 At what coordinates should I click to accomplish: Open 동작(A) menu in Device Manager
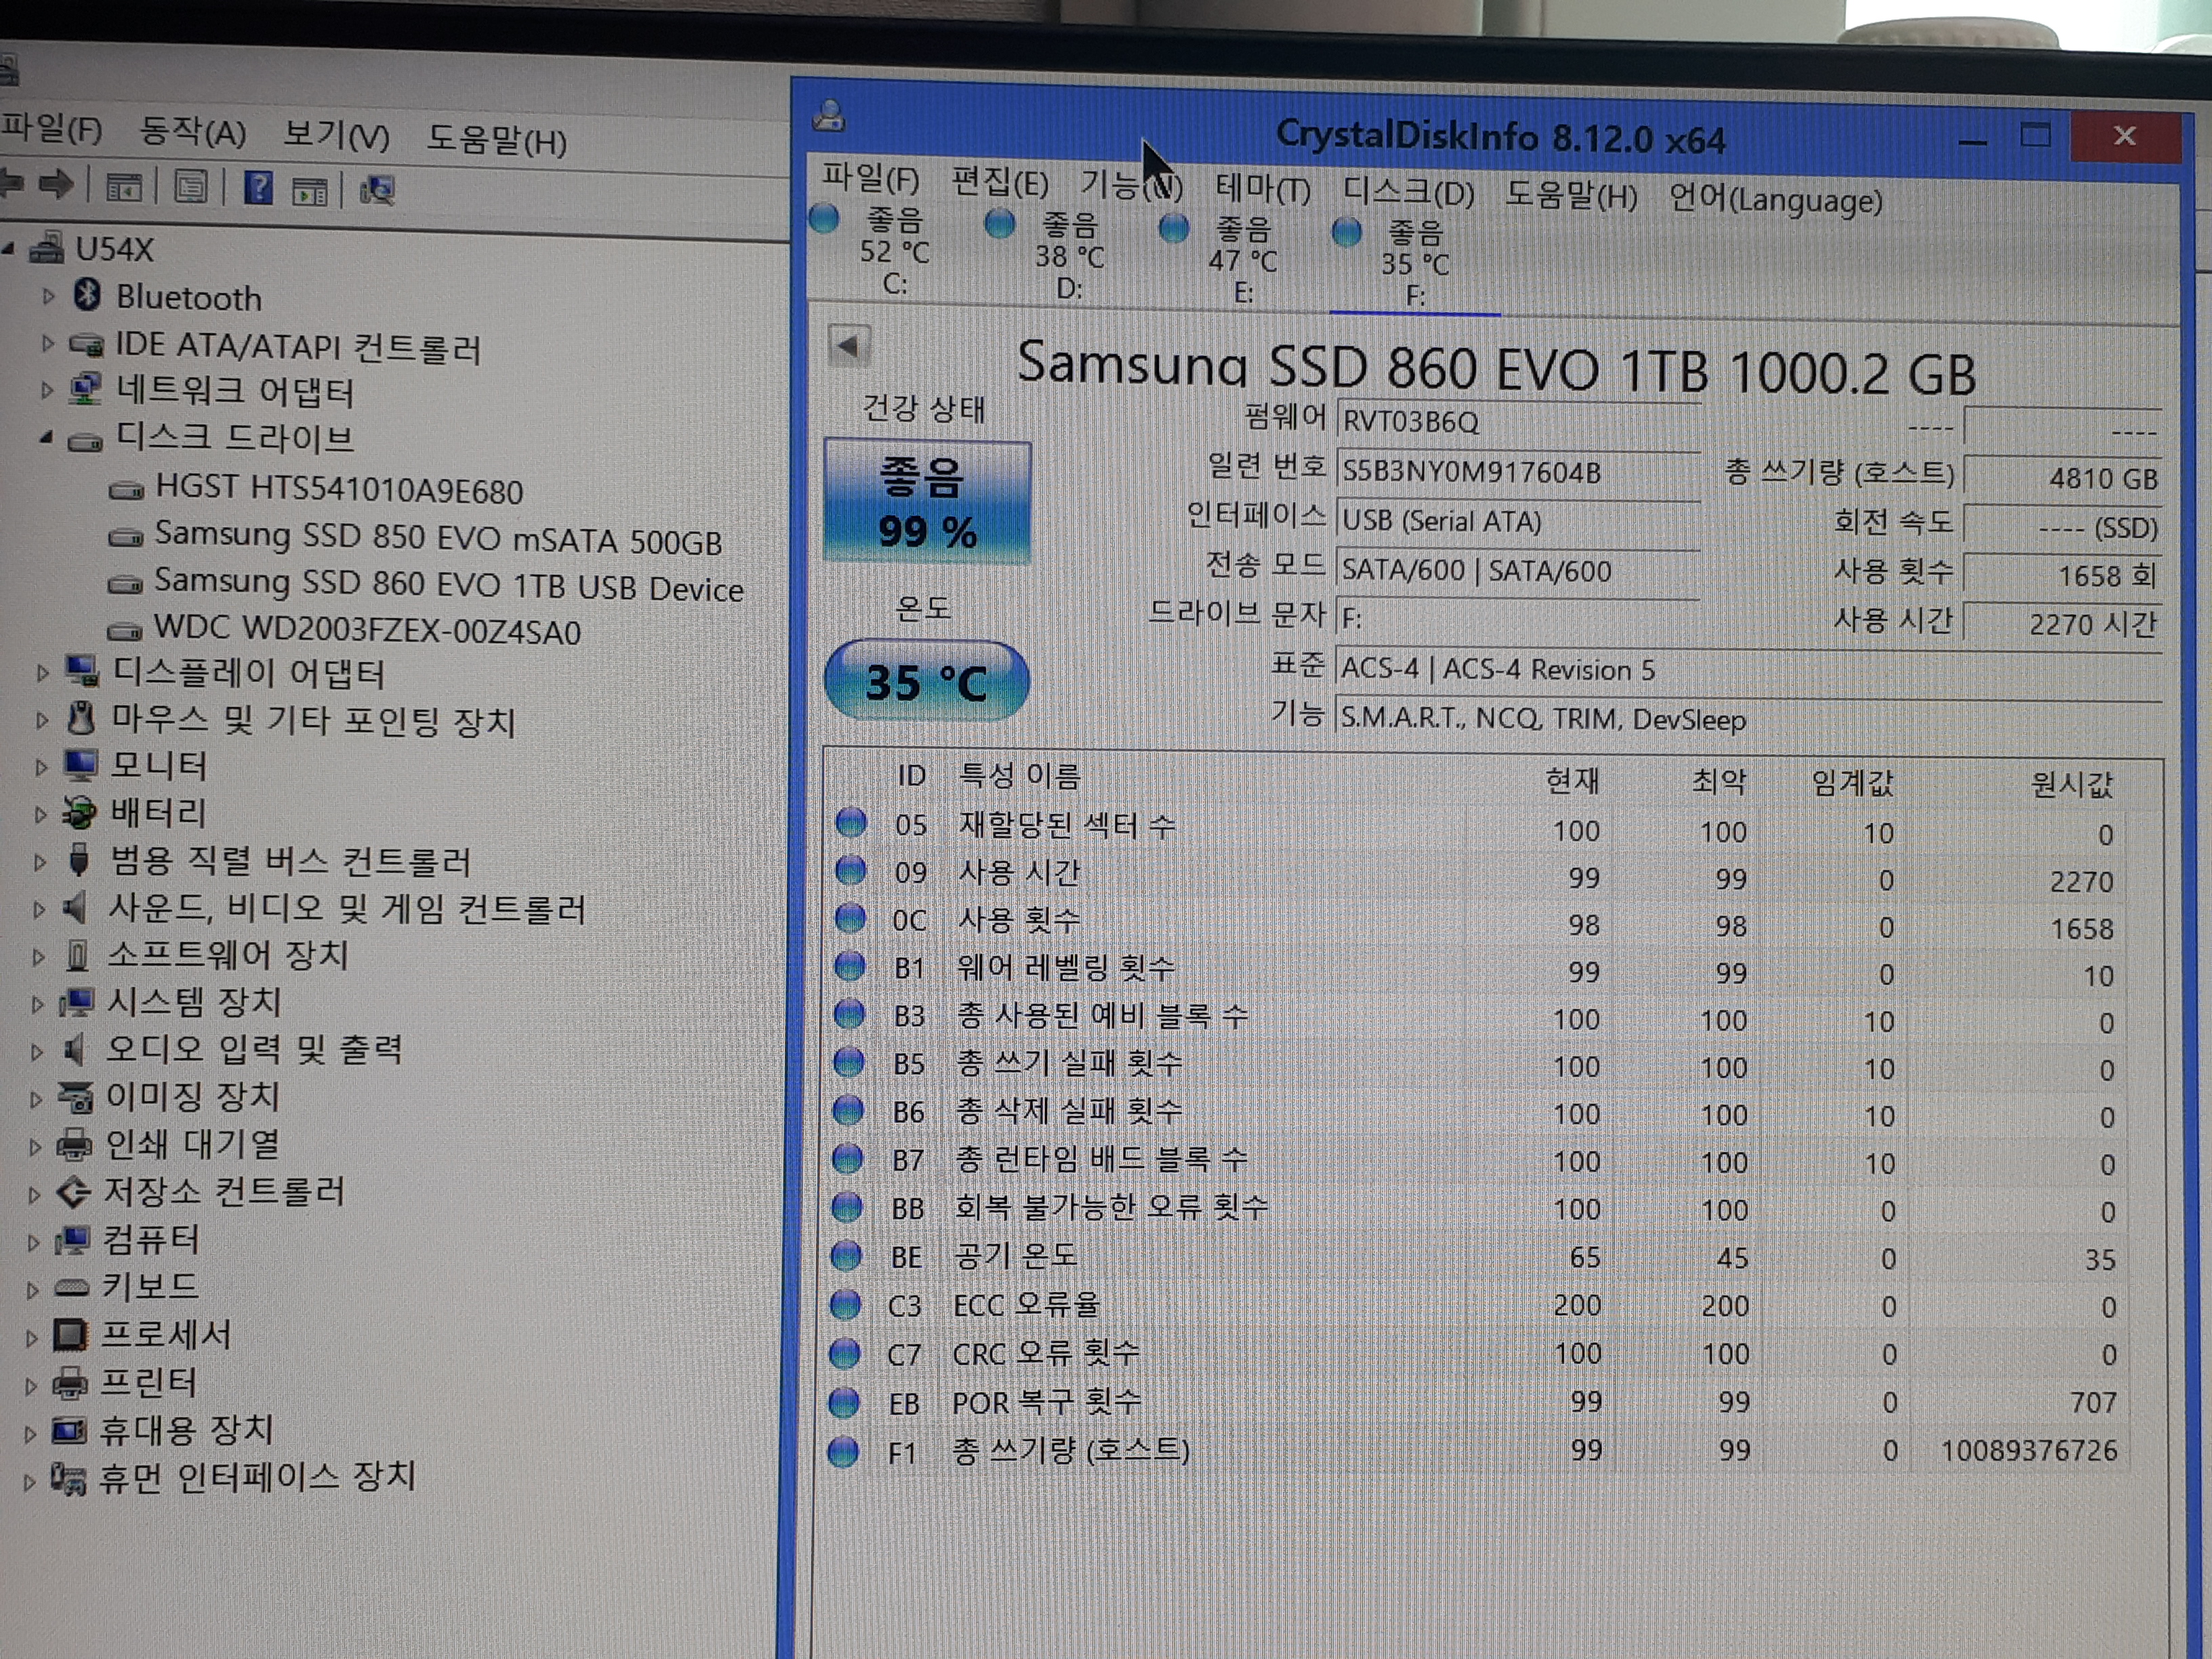[x=192, y=132]
